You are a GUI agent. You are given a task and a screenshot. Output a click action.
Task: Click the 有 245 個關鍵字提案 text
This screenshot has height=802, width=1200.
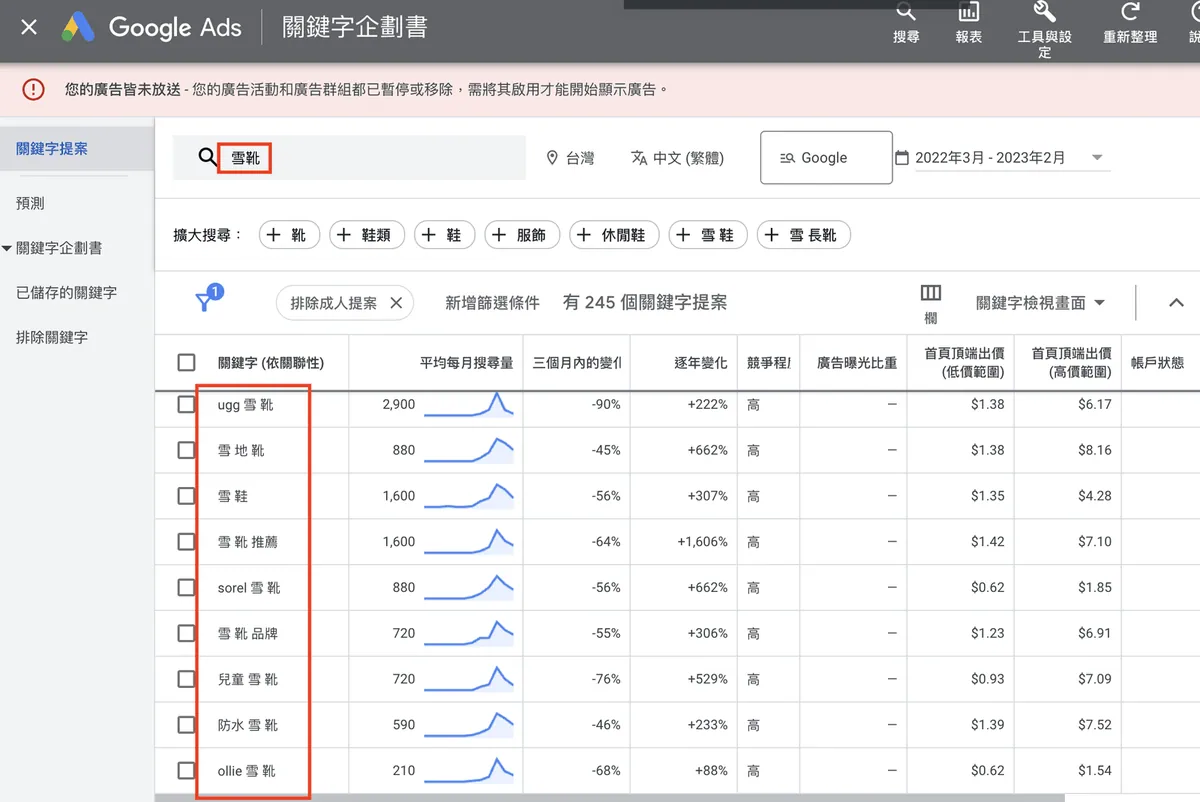[x=645, y=302]
